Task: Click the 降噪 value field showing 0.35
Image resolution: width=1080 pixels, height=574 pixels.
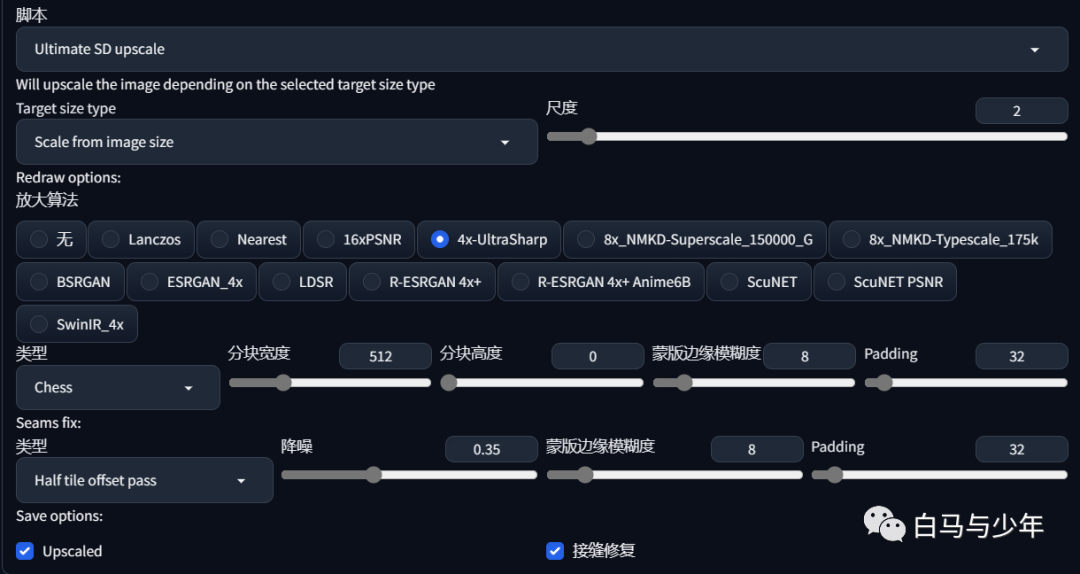Action: [491, 449]
